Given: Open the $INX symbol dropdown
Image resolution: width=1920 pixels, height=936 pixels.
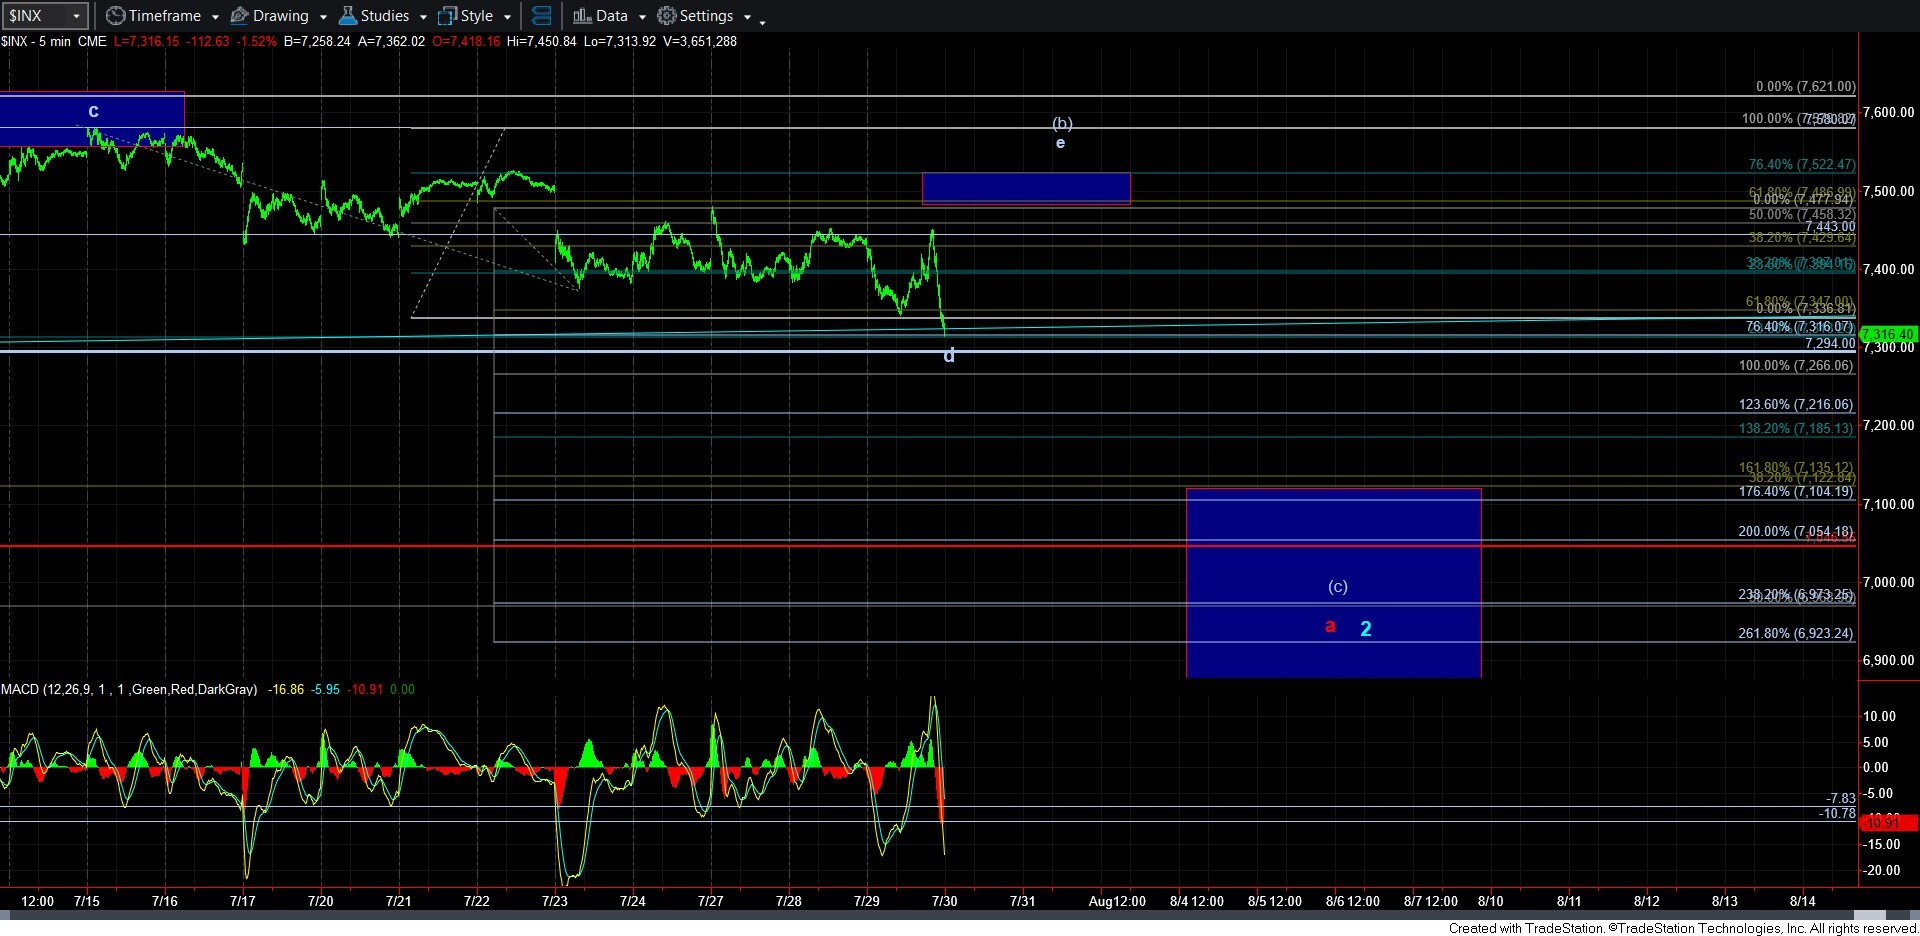Looking at the screenshot, I should click(76, 16).
